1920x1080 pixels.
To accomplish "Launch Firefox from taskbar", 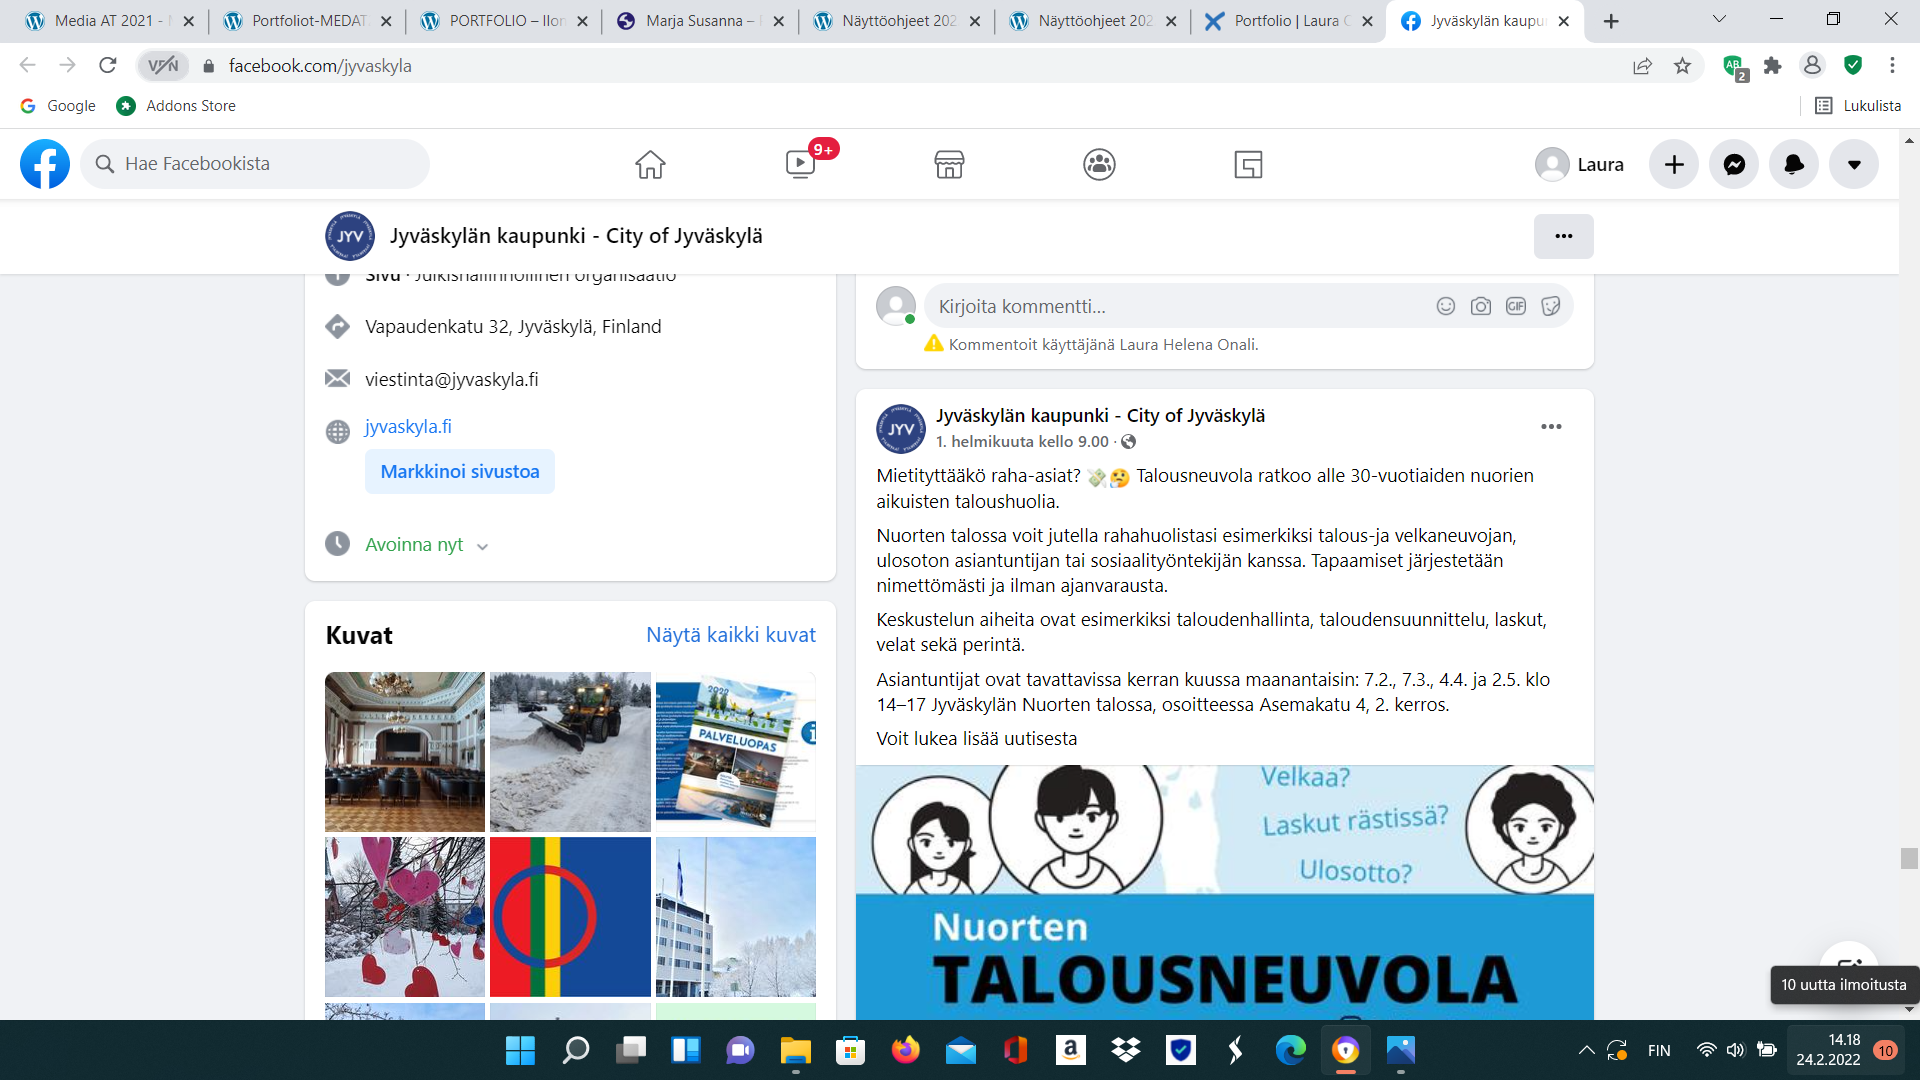I will coord(906,1050).
